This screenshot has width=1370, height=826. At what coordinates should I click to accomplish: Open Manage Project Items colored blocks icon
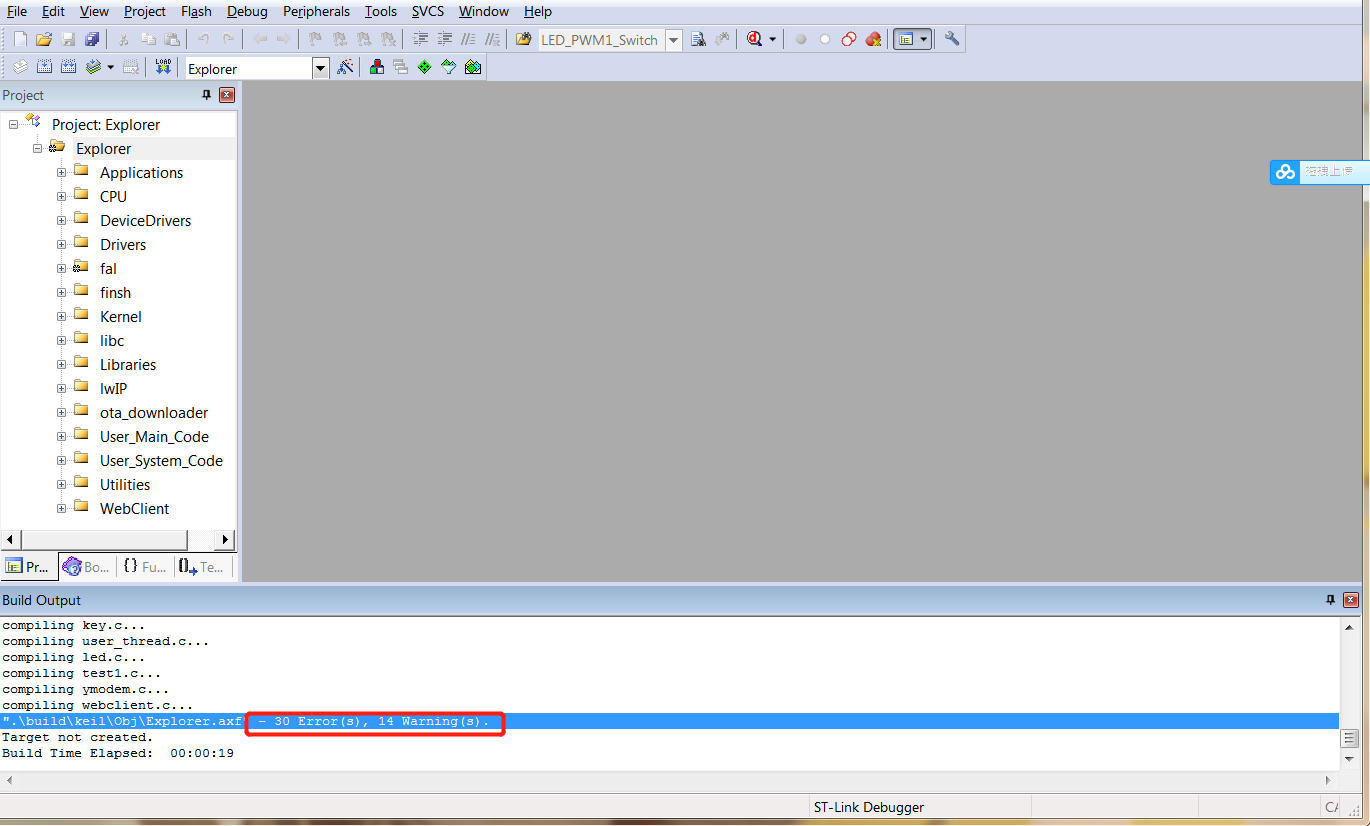[x=376, y=67]
